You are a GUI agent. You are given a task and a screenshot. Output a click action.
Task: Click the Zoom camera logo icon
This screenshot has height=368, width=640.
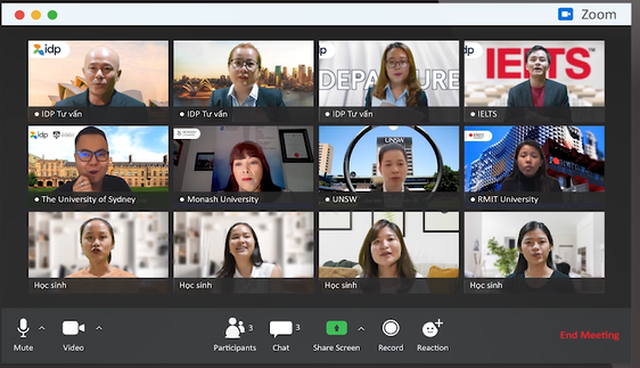(x=565, y=14)
